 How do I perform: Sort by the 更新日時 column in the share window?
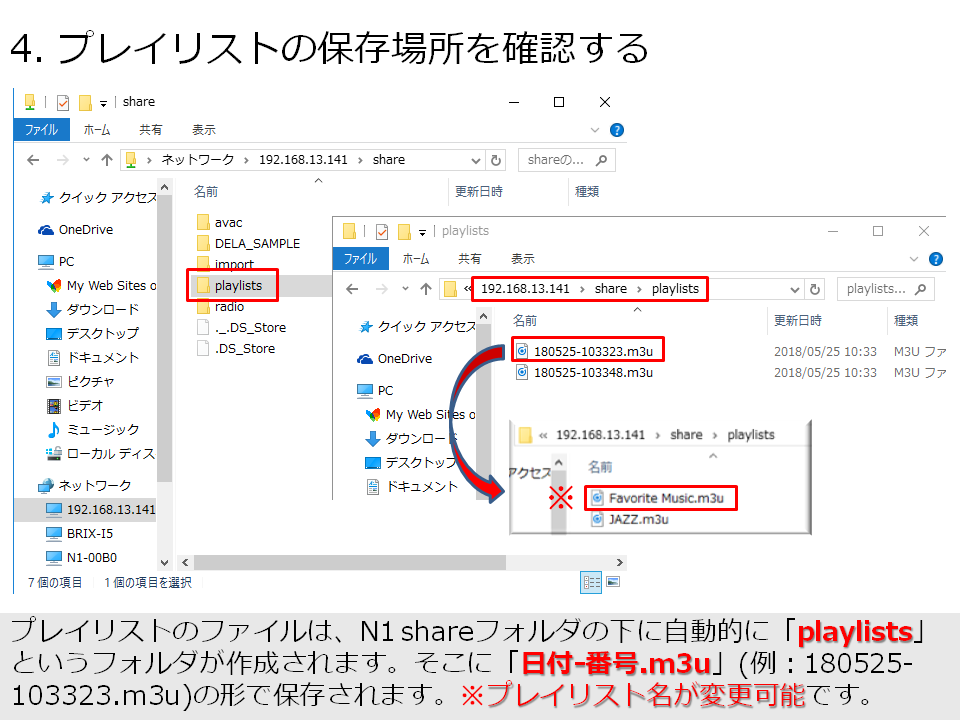(479, 191)
